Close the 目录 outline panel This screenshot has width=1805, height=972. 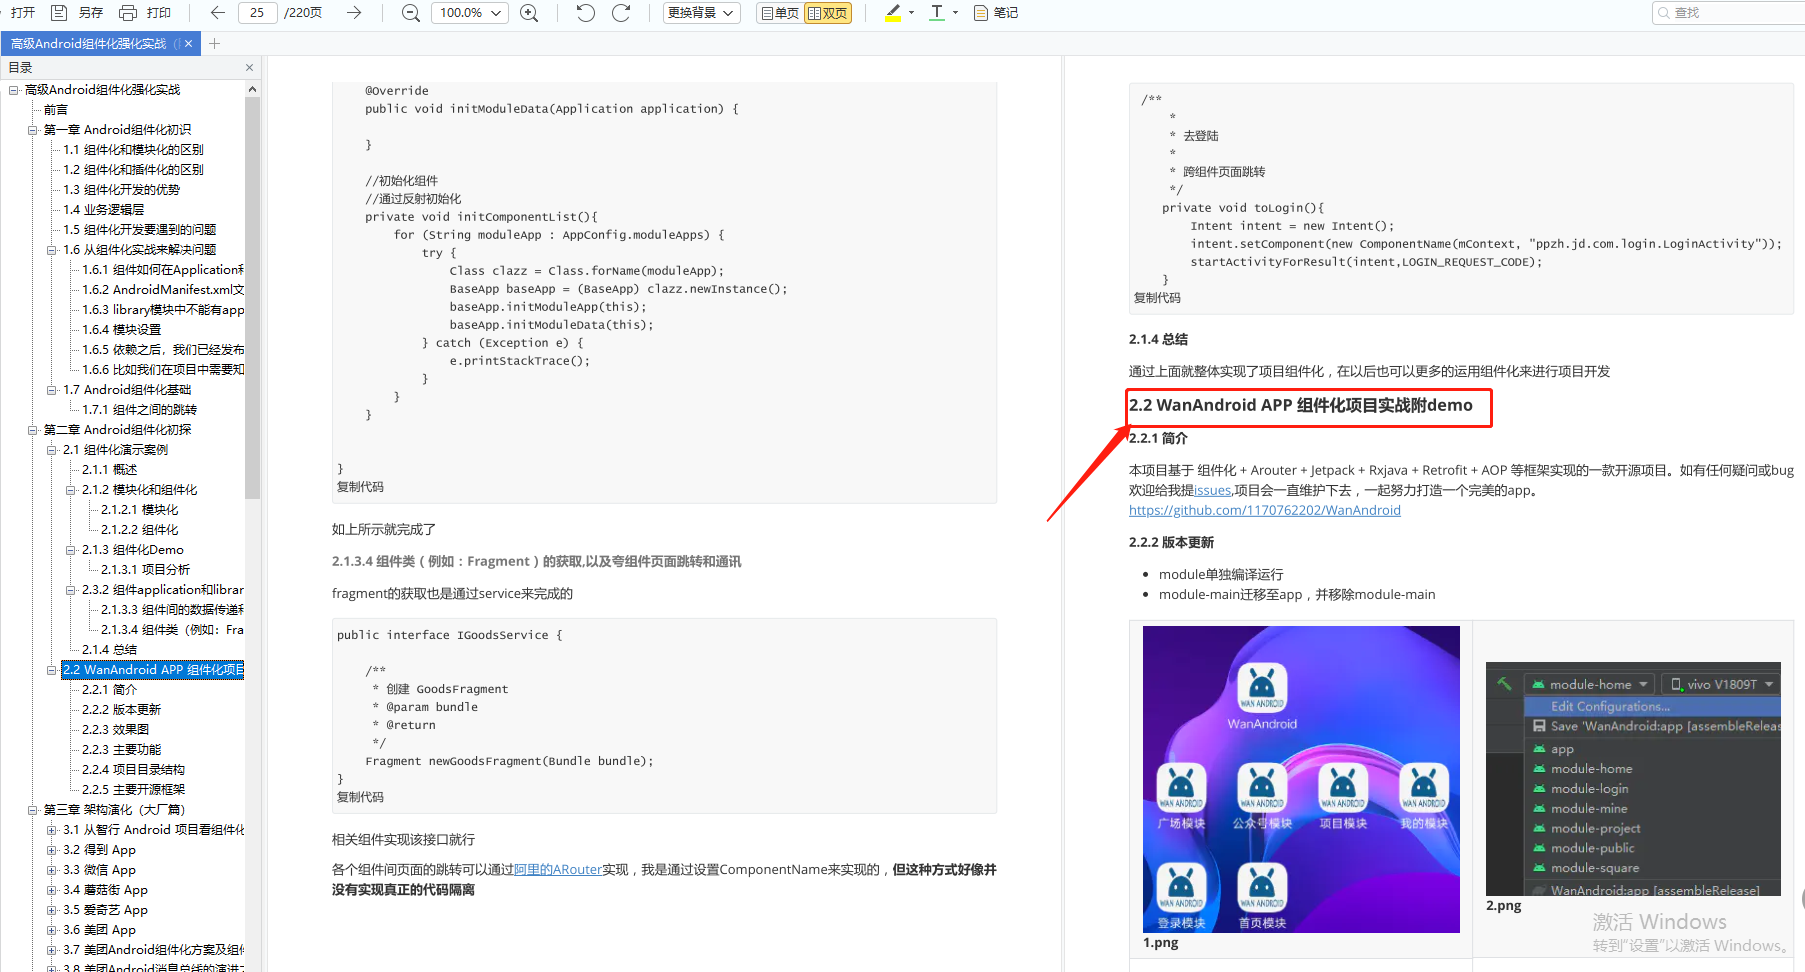249,68
